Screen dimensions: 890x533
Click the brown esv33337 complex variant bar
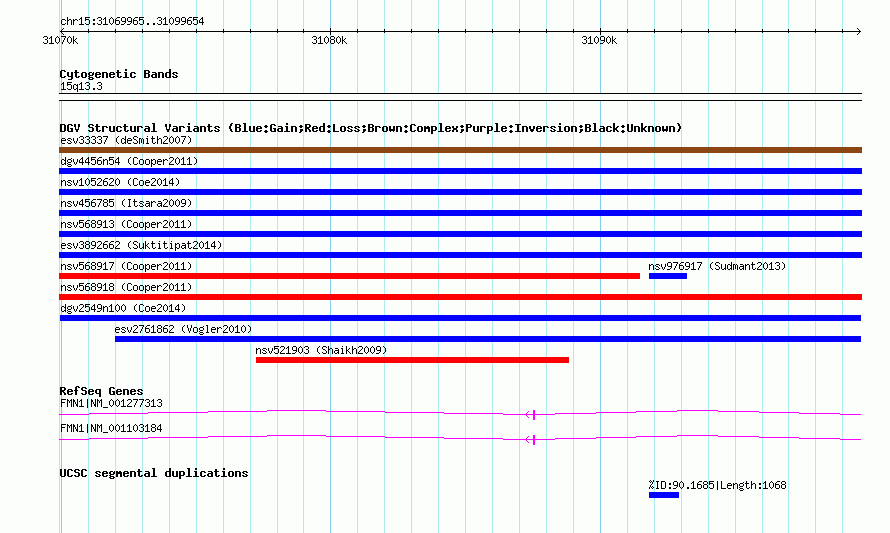[x=460, y=150]
